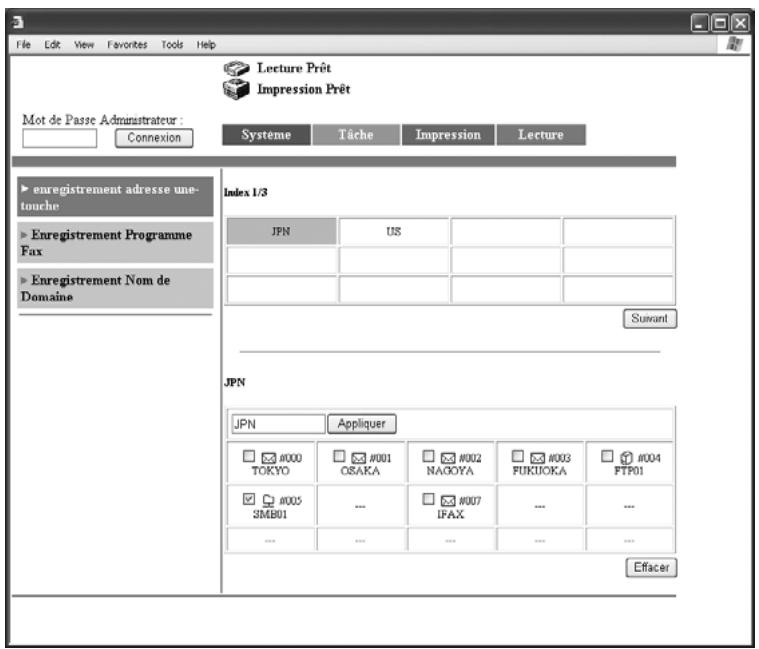Image resolution: width=759 pixels, height=649 pixels.
Task: Click the Windows flag logo in menu bar
Action: pyautogui.click(x=734, y=44)
